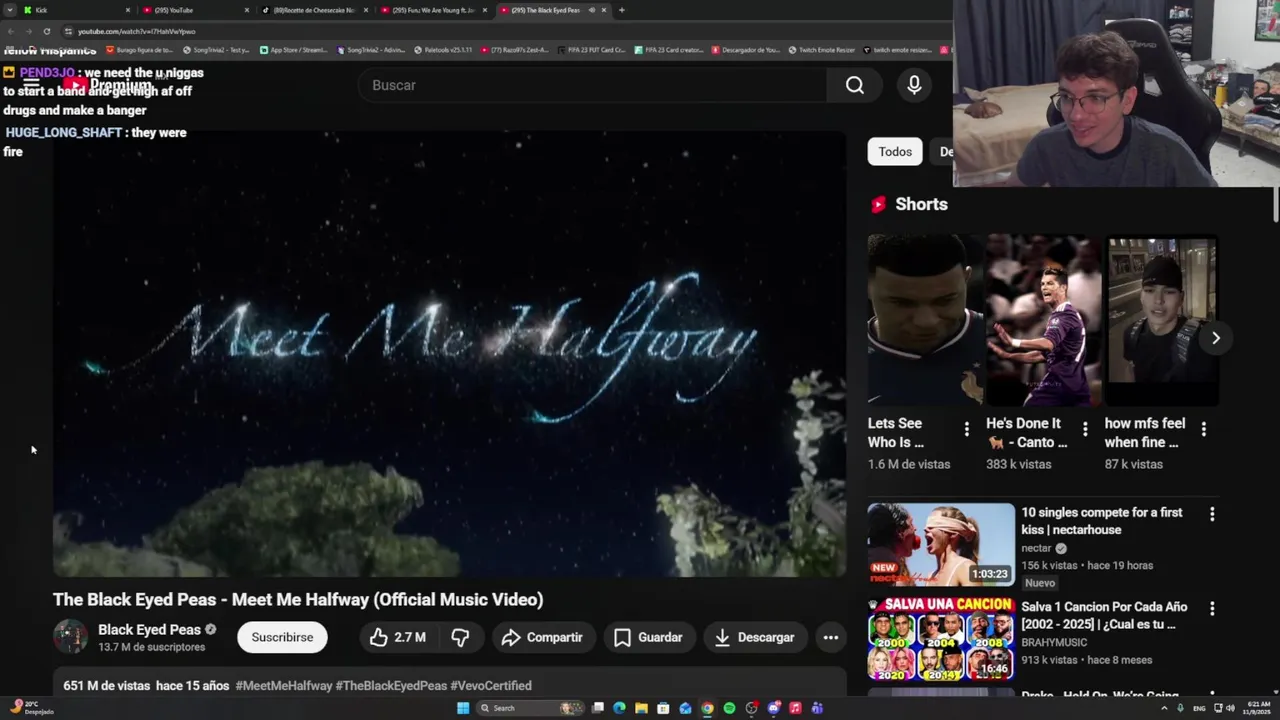Open the Black Eyed Peas channel name link
1280x720 pixels.
pyautogui.click(x=149, y=629)
